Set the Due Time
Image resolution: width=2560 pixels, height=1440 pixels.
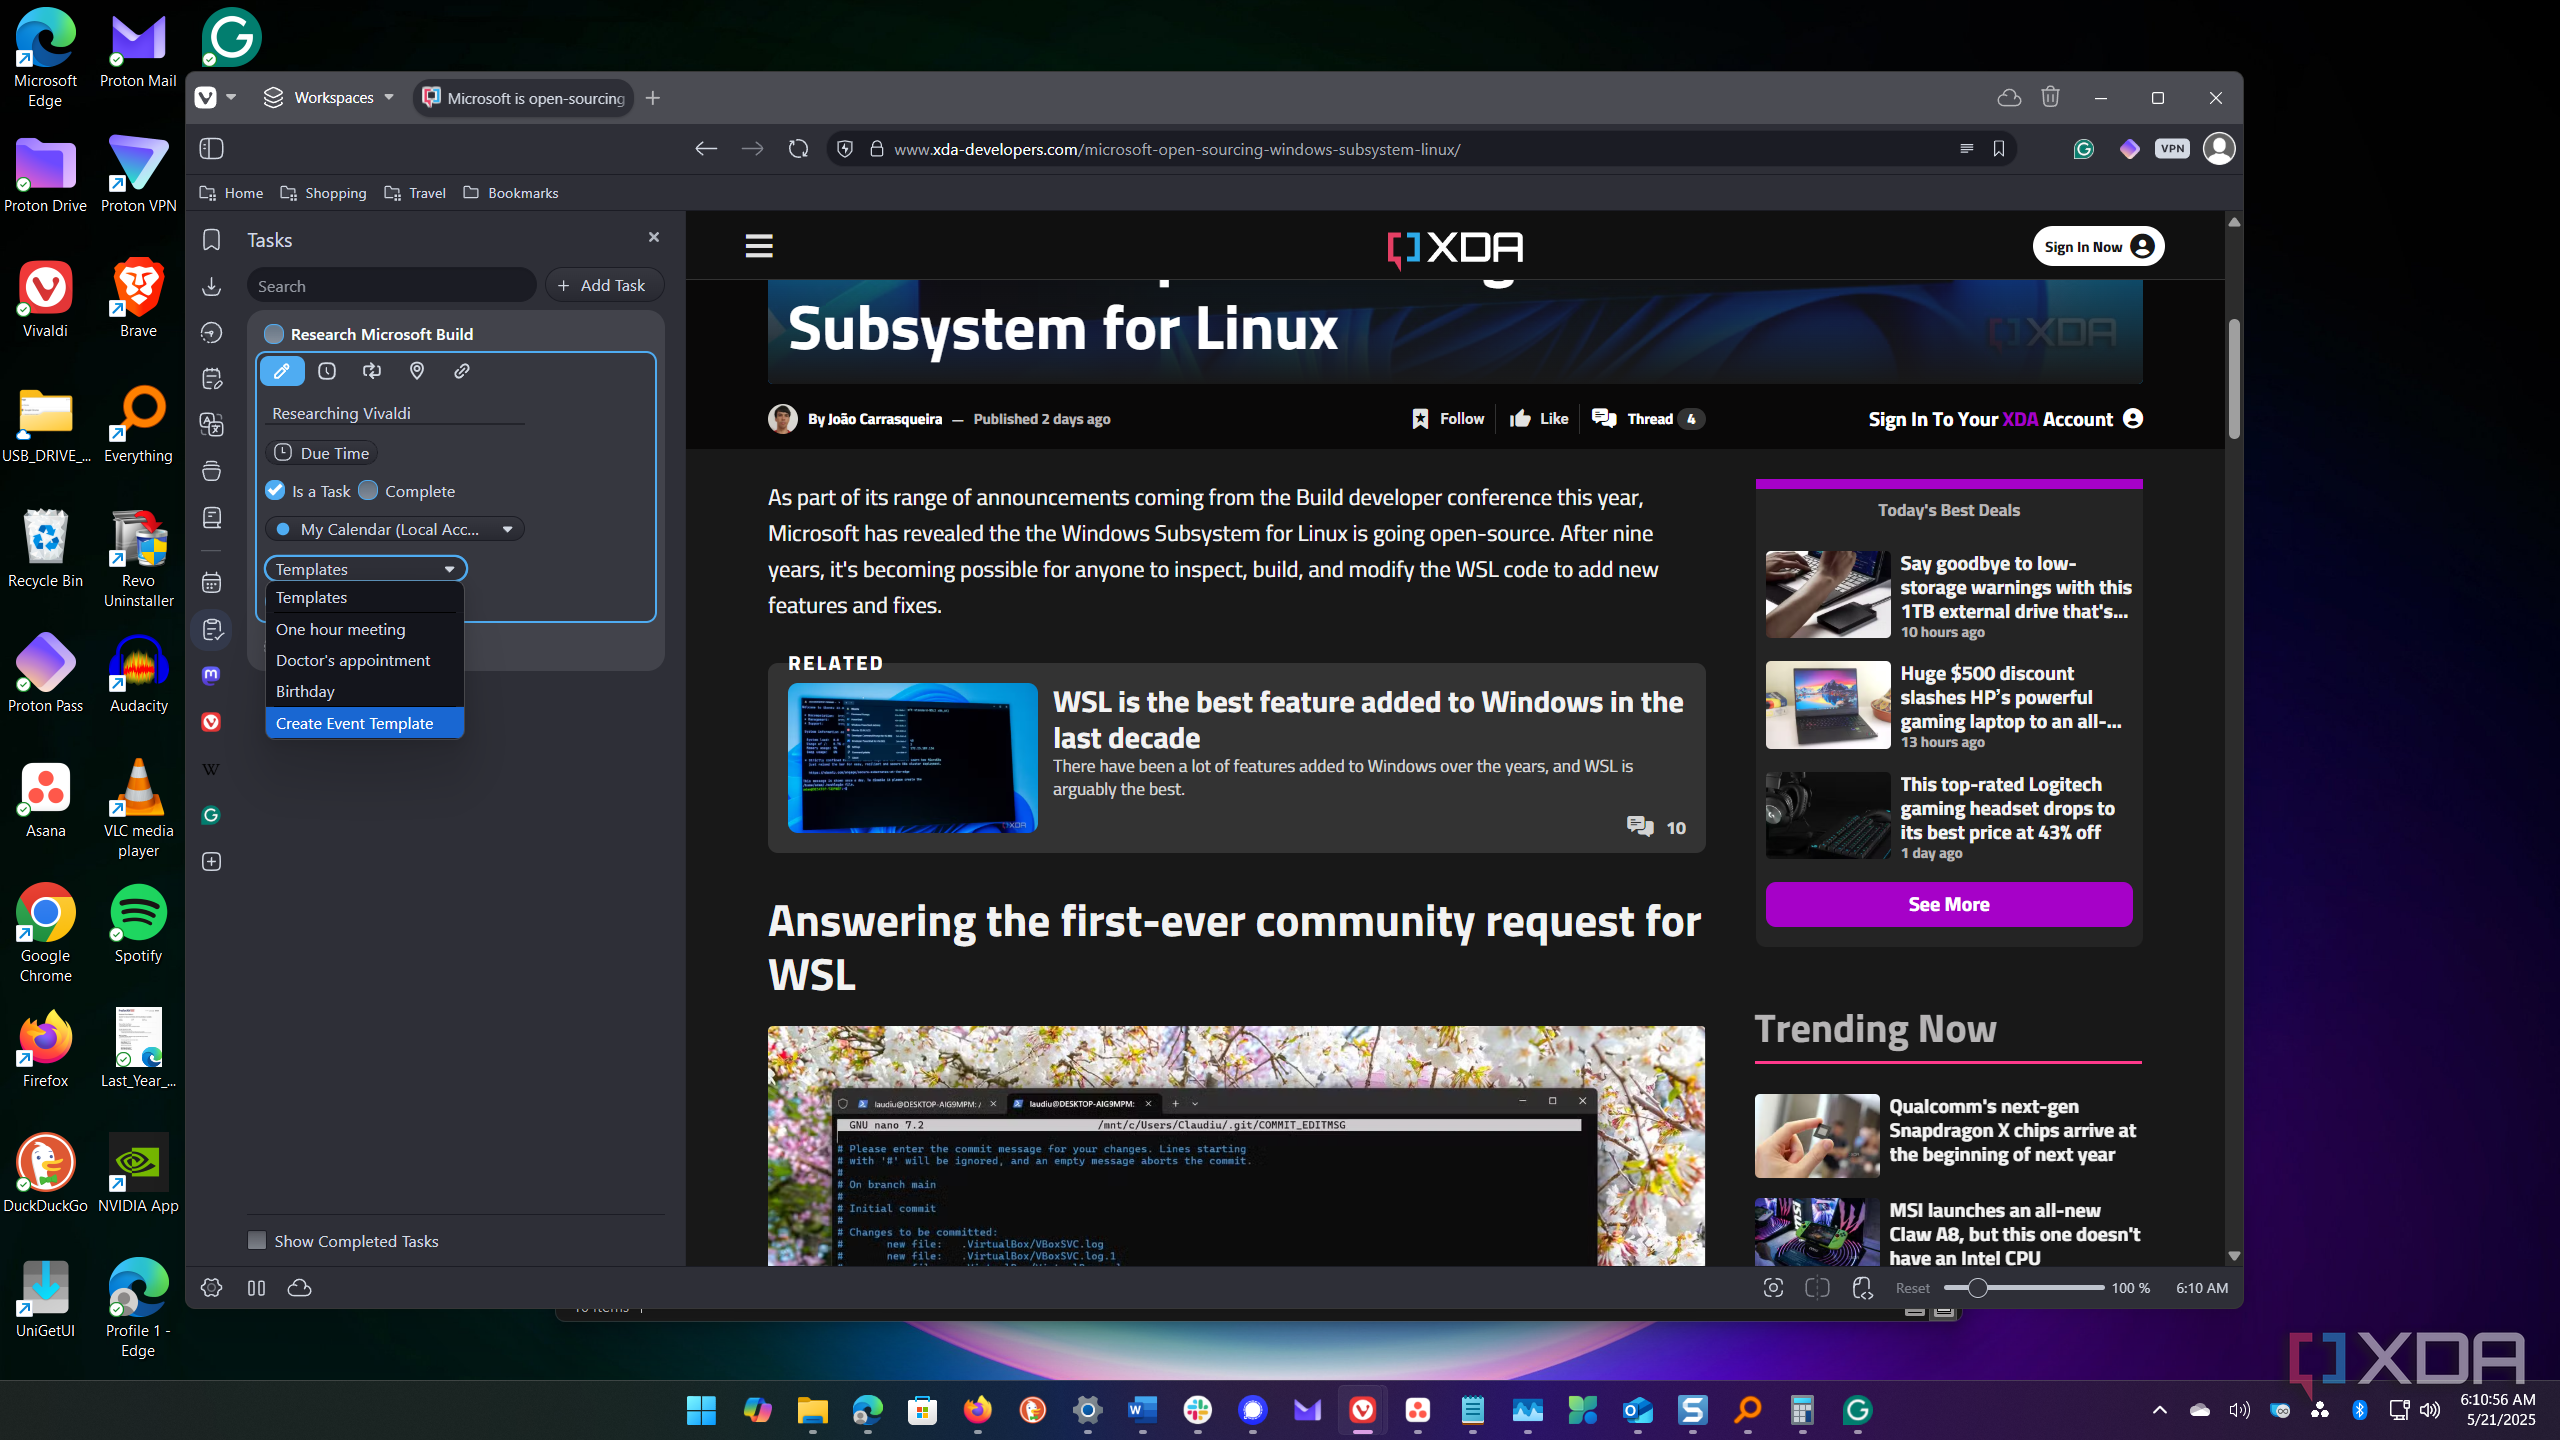pos(322,453)
